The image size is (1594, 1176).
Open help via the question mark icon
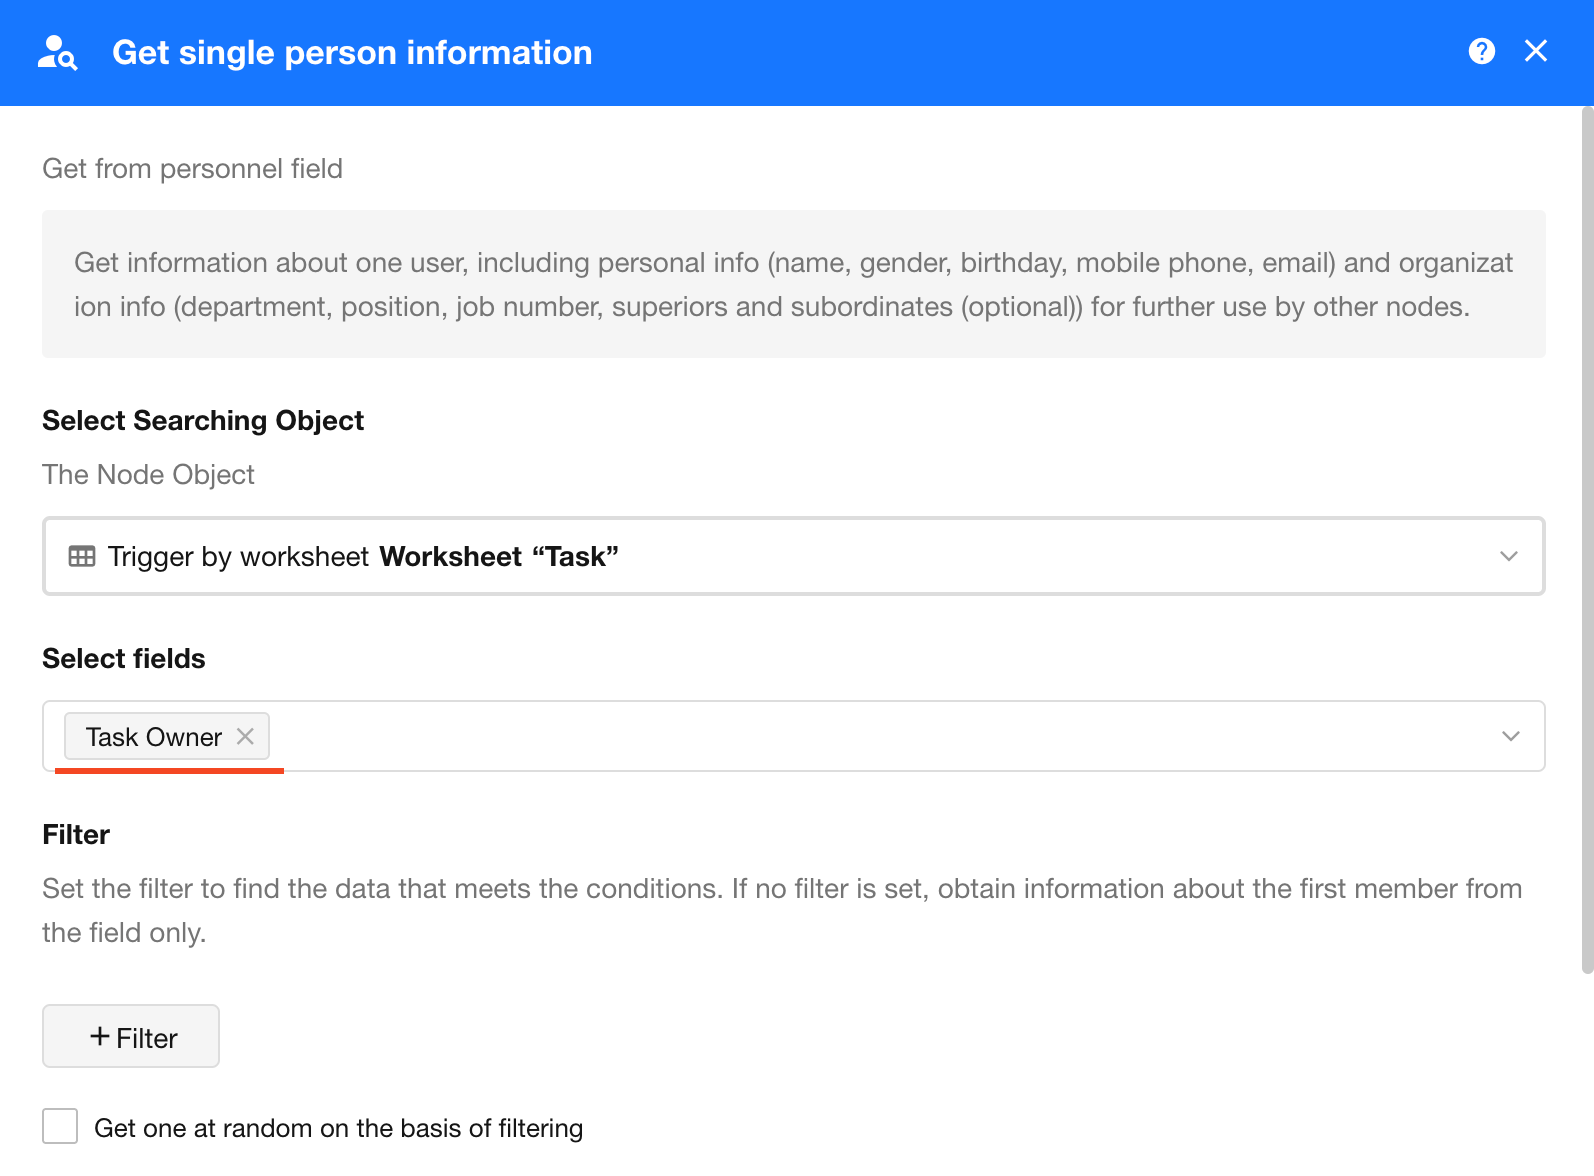1481,51
